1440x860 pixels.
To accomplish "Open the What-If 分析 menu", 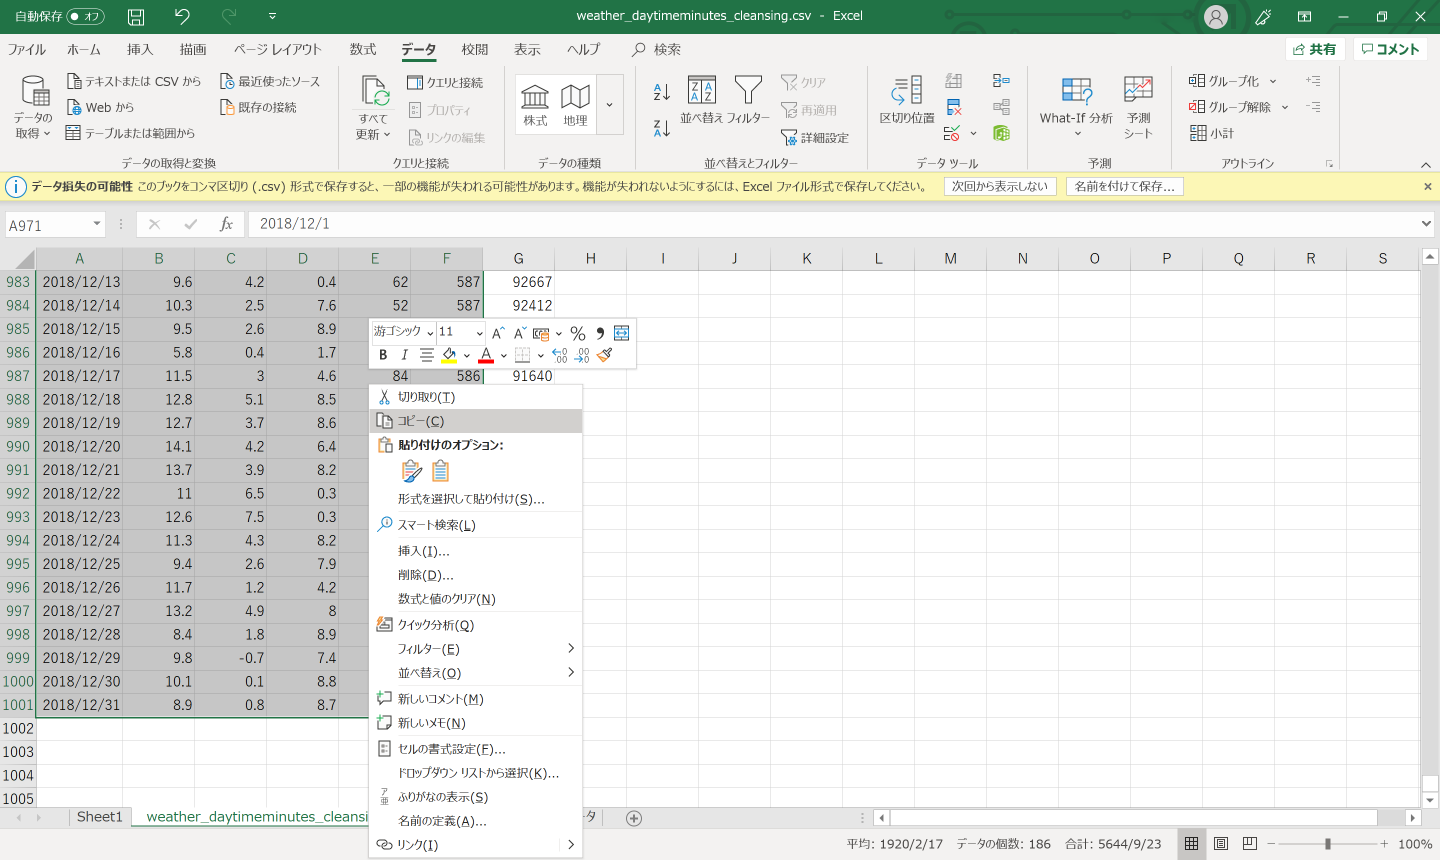I will click(x=1076, y=107).
